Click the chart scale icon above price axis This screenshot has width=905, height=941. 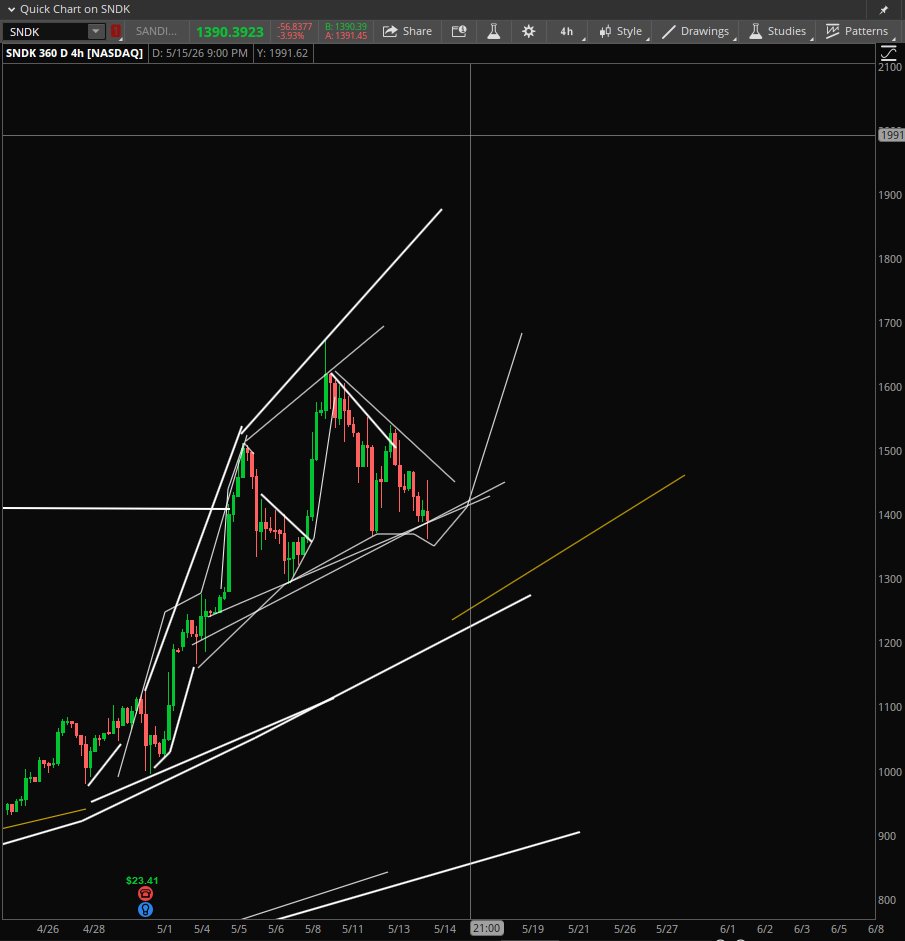click(x=888, y=53)
